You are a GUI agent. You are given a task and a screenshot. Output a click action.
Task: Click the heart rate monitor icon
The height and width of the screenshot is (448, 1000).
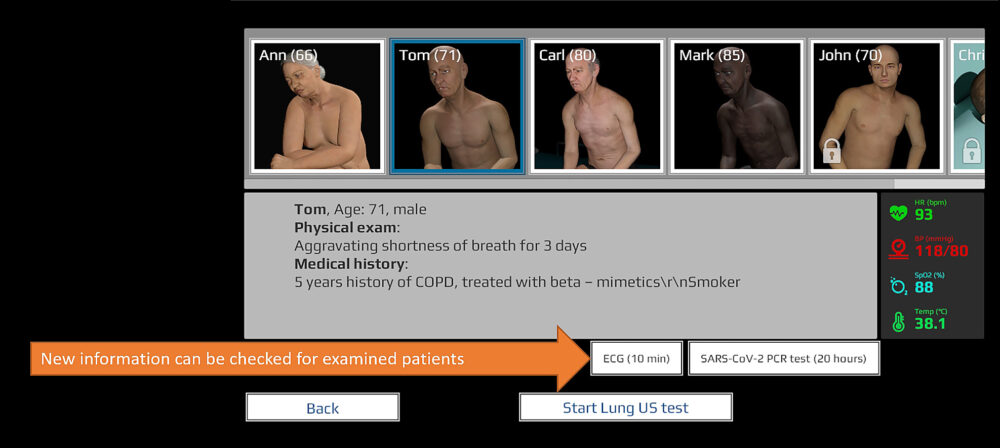(898, 213)
